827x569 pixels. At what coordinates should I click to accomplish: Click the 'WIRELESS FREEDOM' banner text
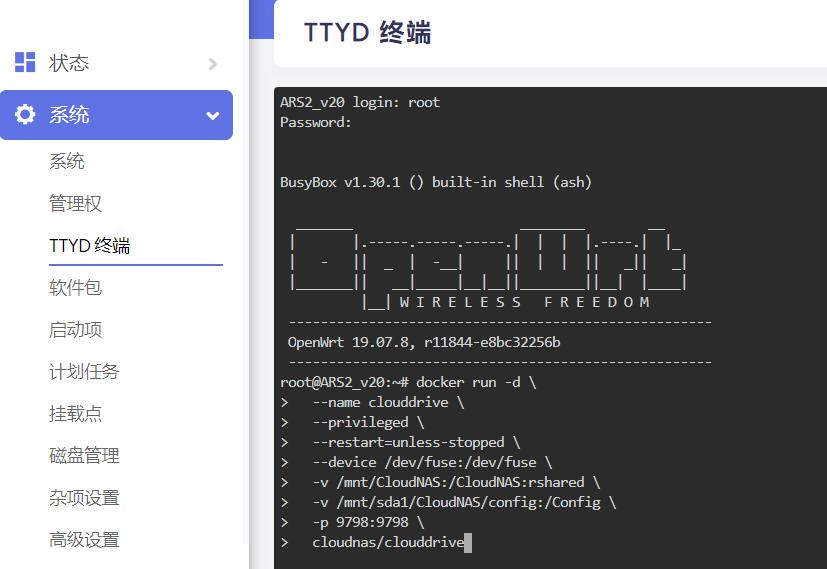pyautogui.click(x=524, y=302)
